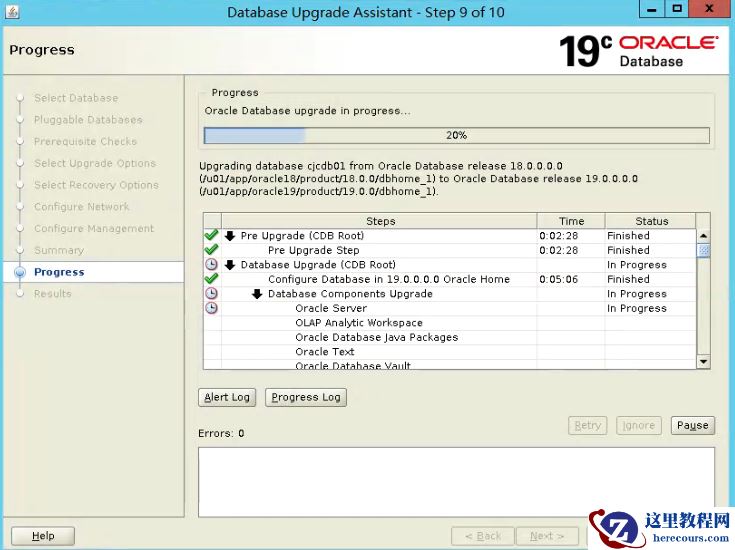
Task: Select the Select Upgrade Options sidebar step
Action: [95, 163]
